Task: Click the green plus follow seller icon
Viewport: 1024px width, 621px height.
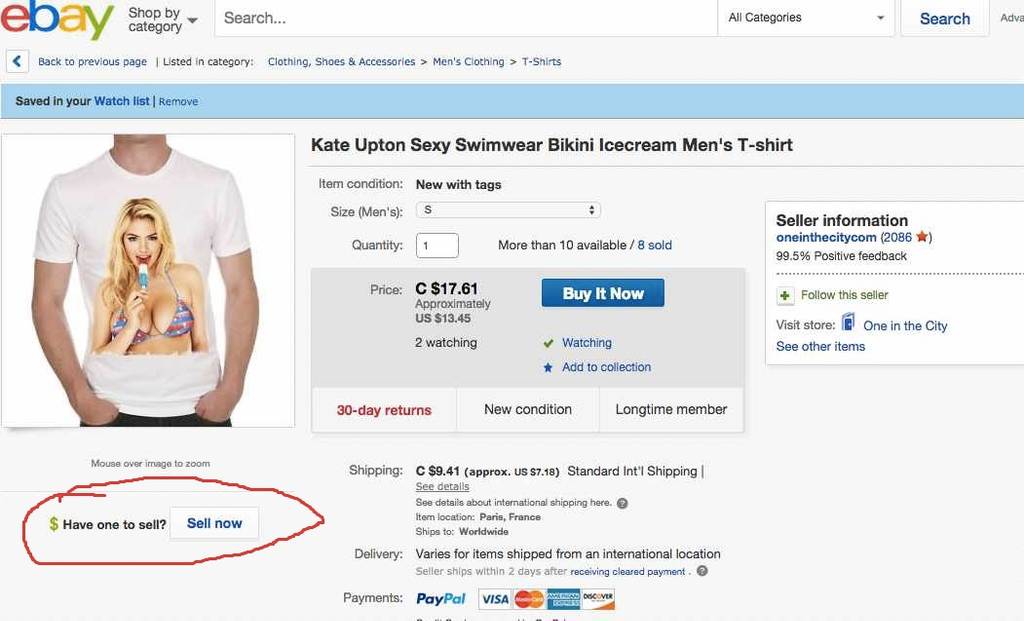Action: point(785,296)
